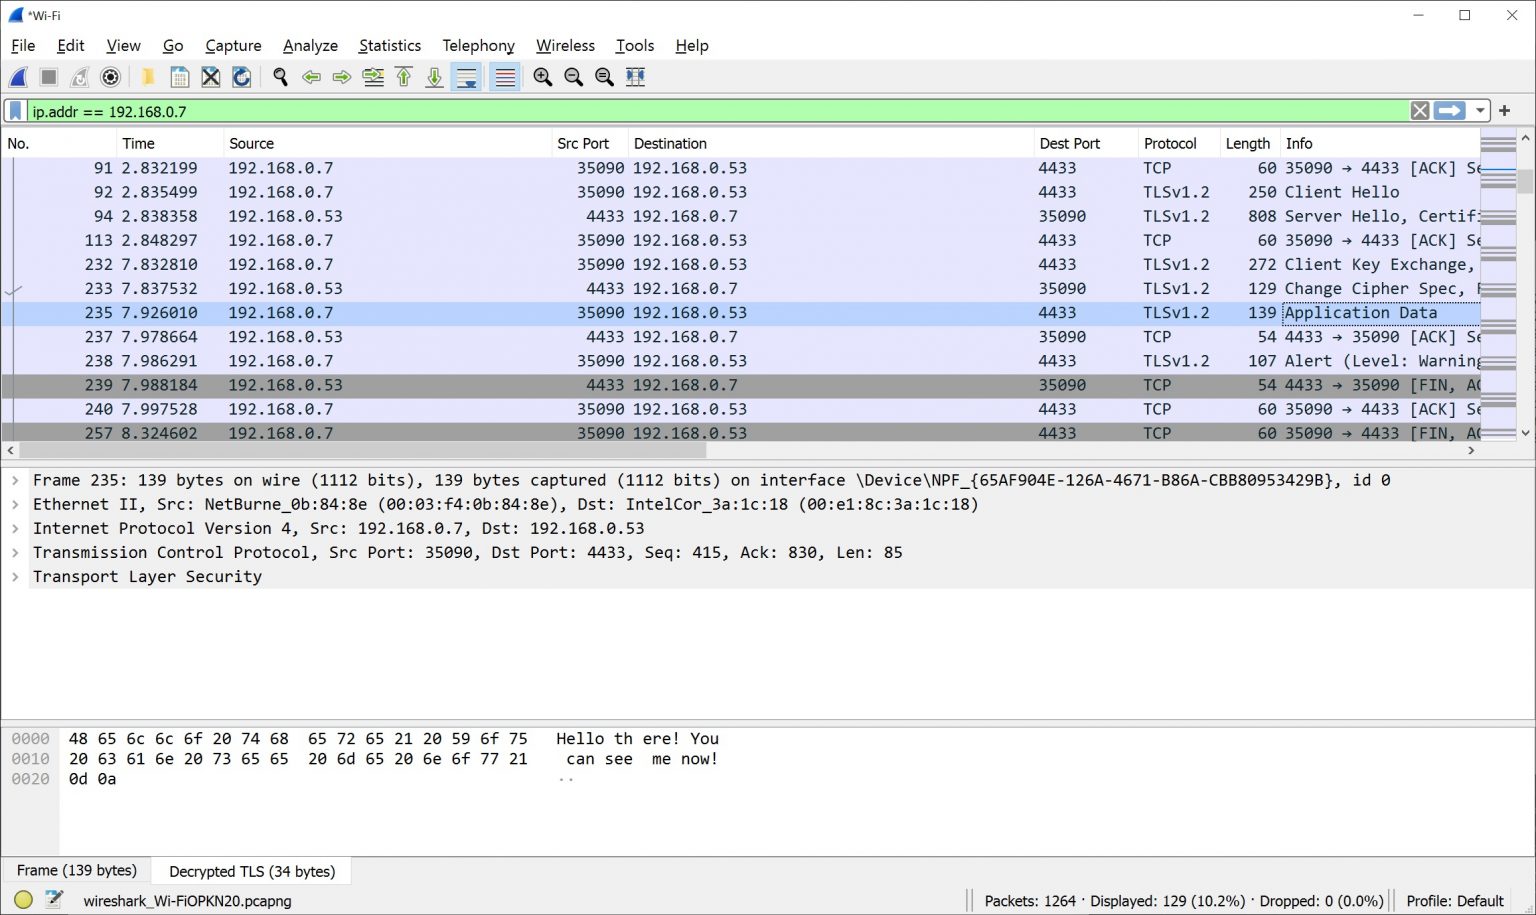Toggle packet list colorization
This screenshot has width=1536, height=915.
tap(504, 77)
